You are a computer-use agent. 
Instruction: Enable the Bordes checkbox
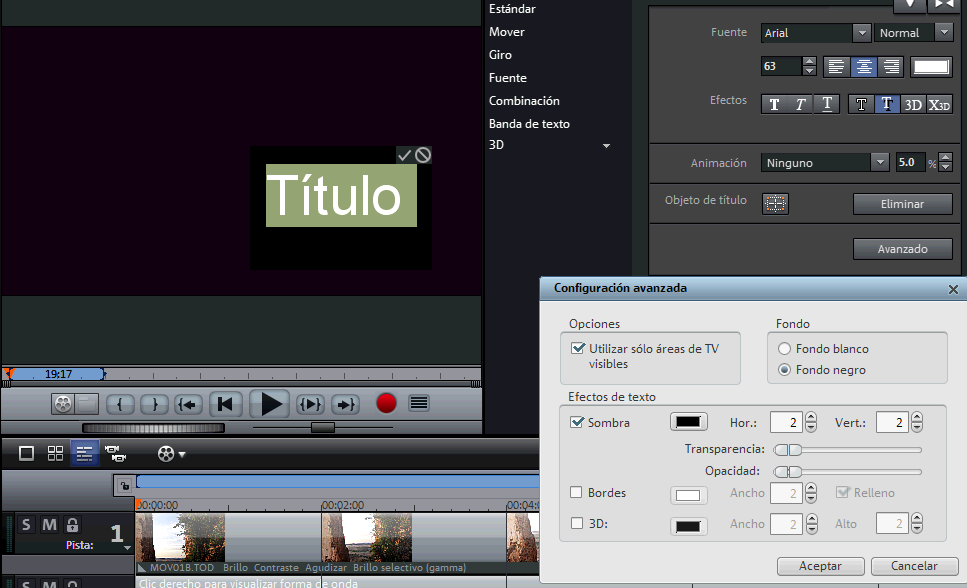[x=577, y=492]
